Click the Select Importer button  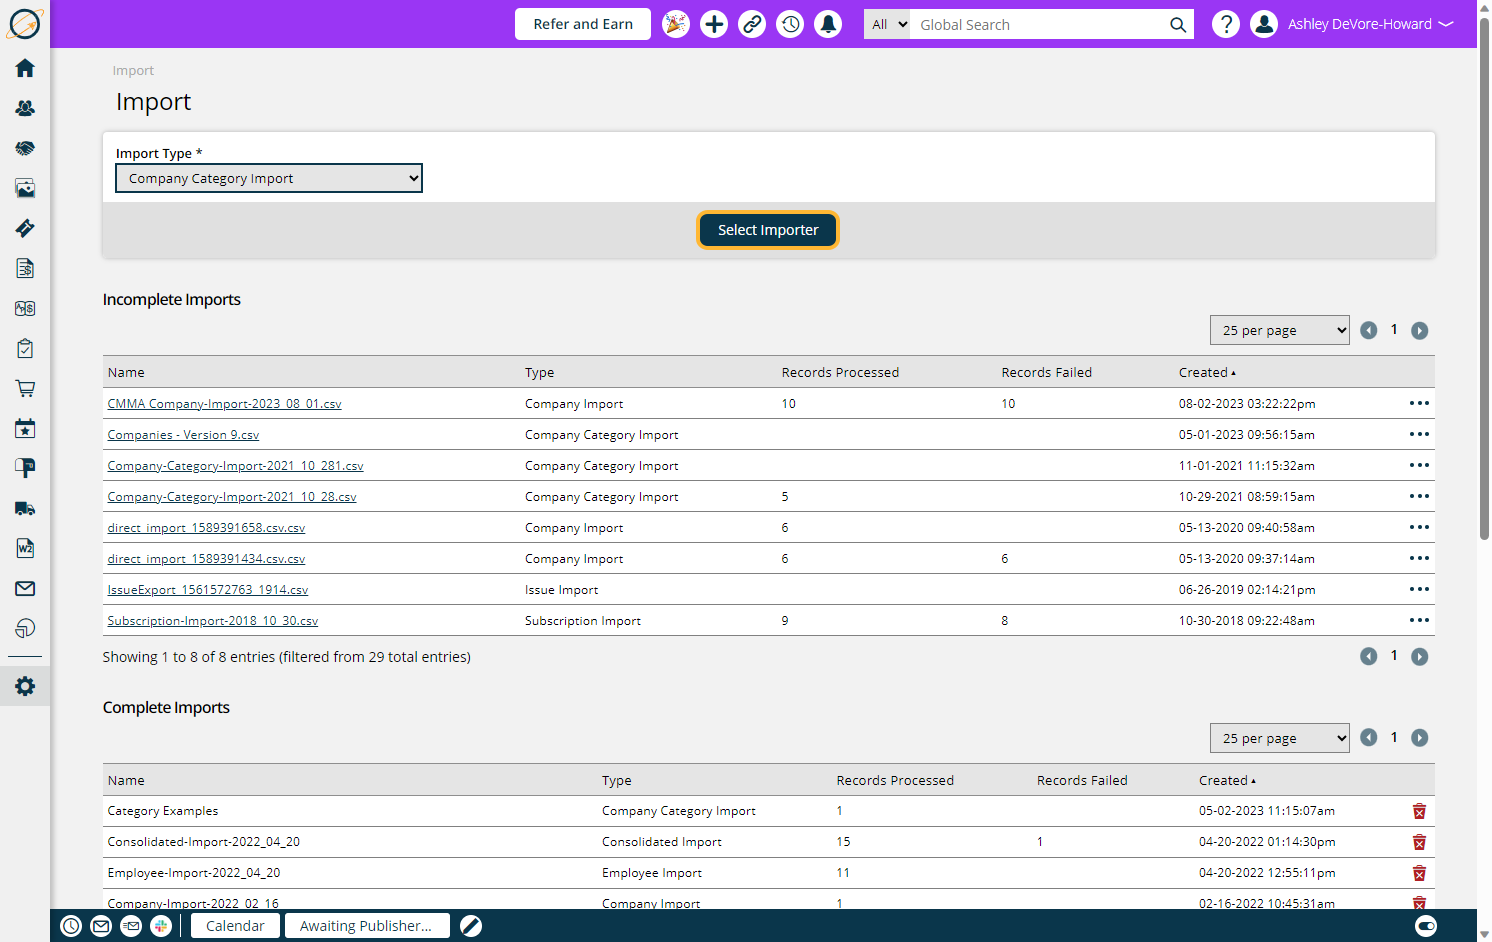click(768, 230)
